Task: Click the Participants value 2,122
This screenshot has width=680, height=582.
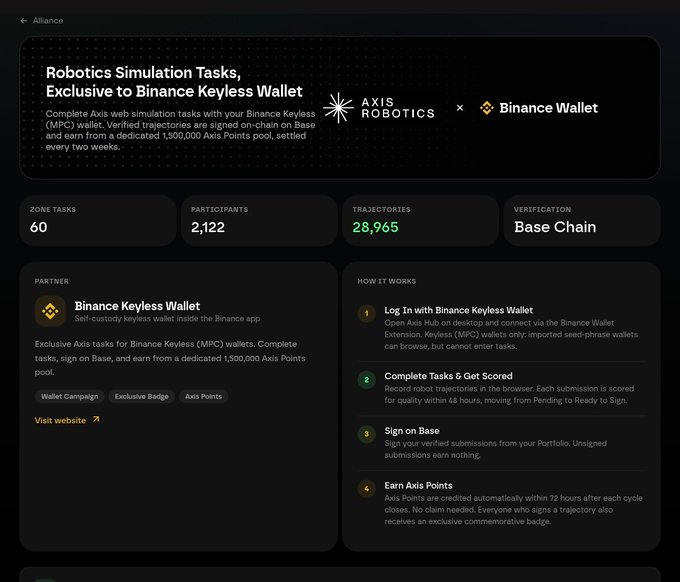Action: click(x=208, y=227)
